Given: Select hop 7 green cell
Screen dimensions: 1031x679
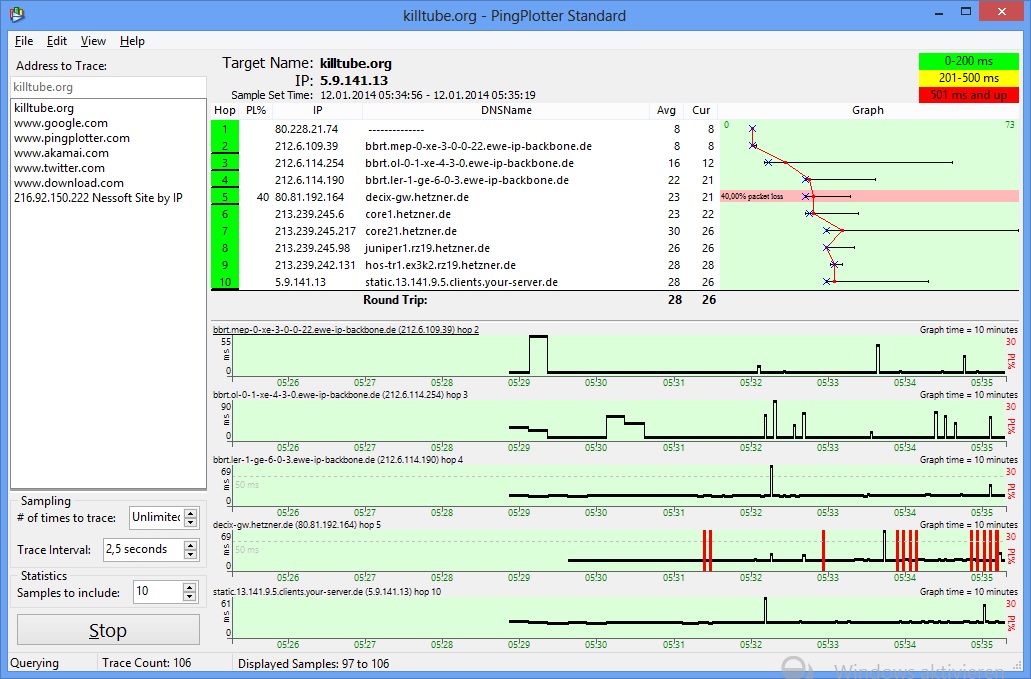Looking at the screenshot, I should (x=225, y=231).
